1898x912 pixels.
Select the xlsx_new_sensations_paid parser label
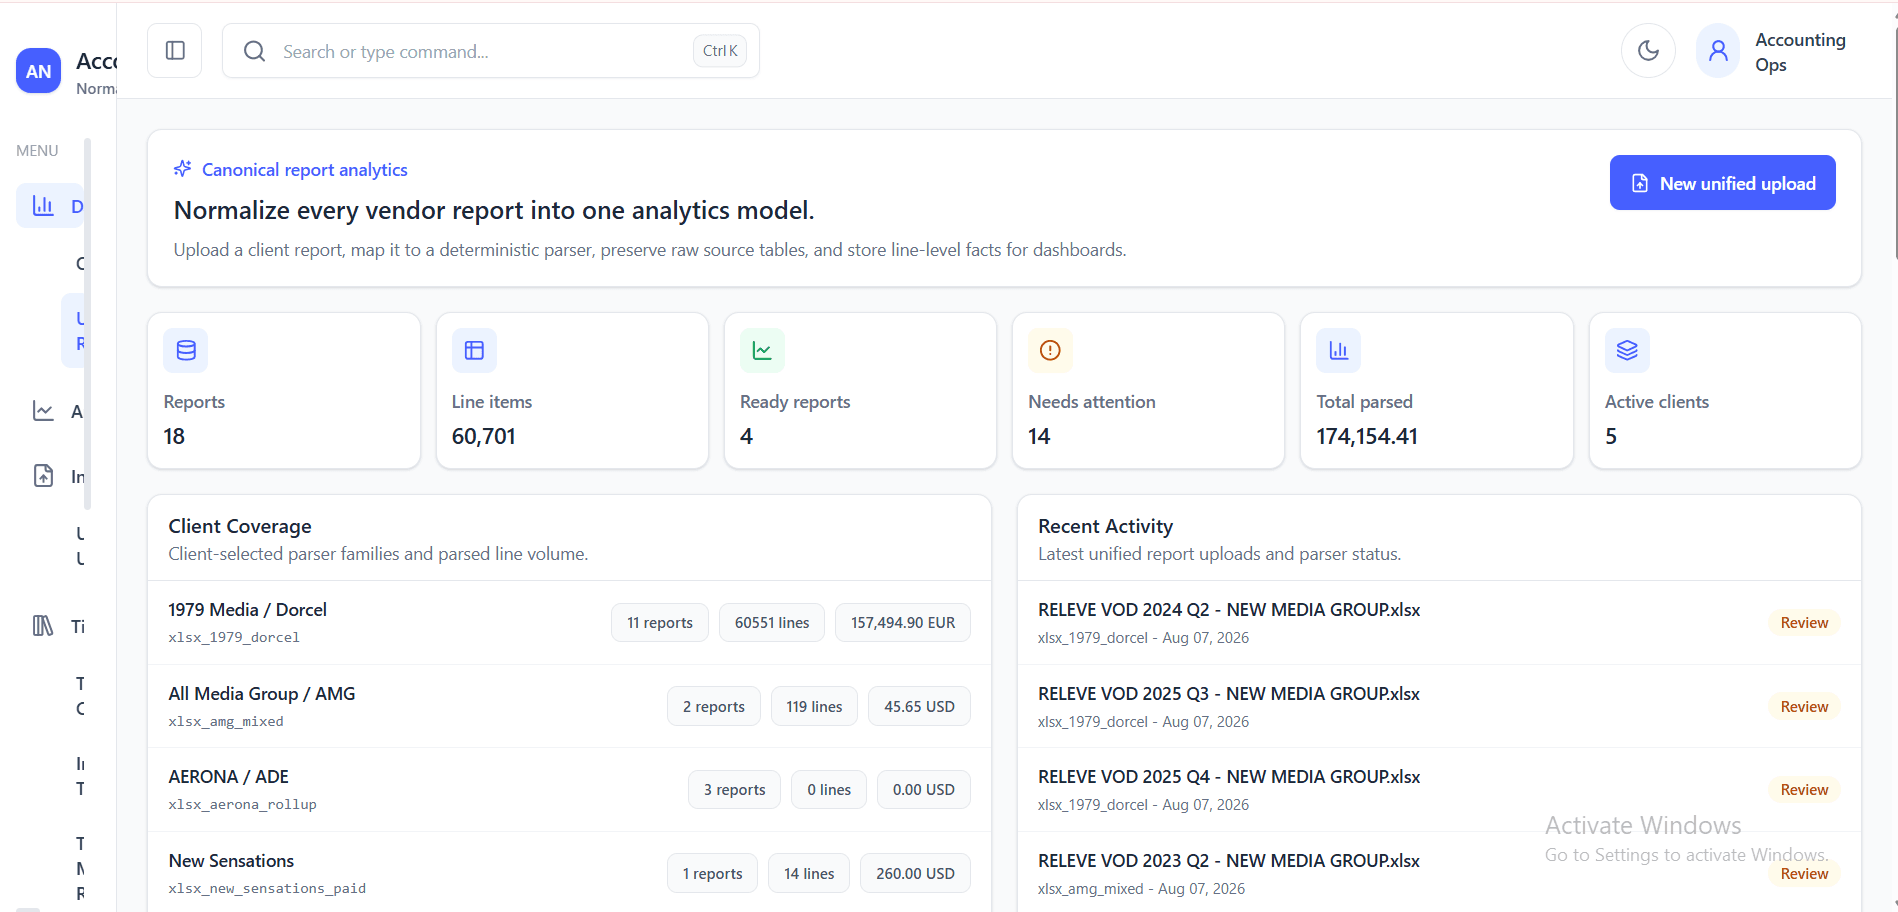coord(267,888)
